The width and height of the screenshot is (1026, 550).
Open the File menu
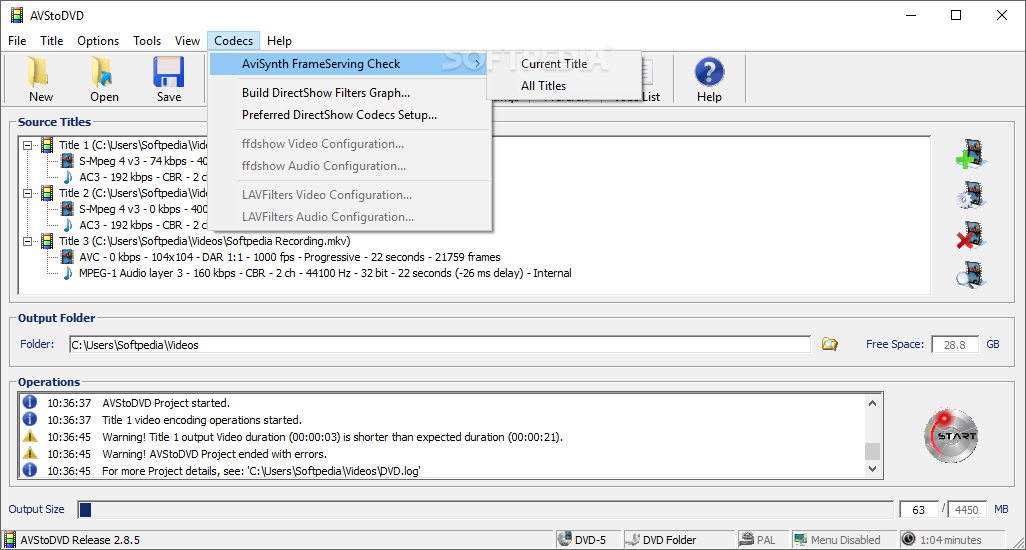point(17,41)
